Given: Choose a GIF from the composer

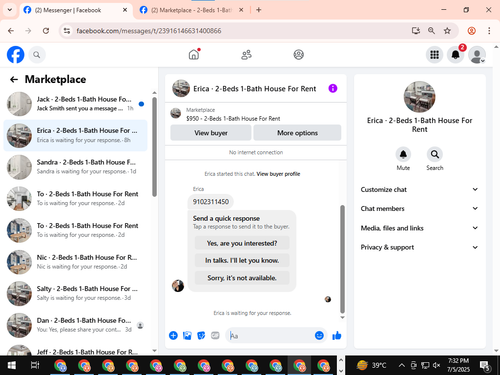Looking at the screenshot, I should coord(215,335).
